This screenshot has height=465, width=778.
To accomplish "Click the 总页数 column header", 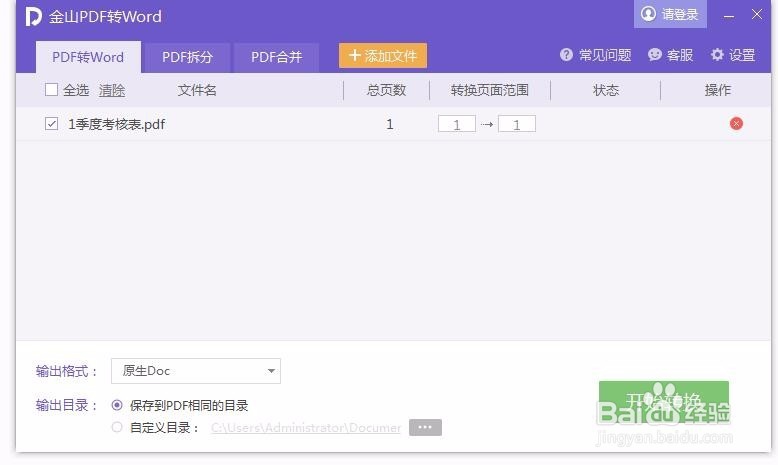I will (387, 90).
